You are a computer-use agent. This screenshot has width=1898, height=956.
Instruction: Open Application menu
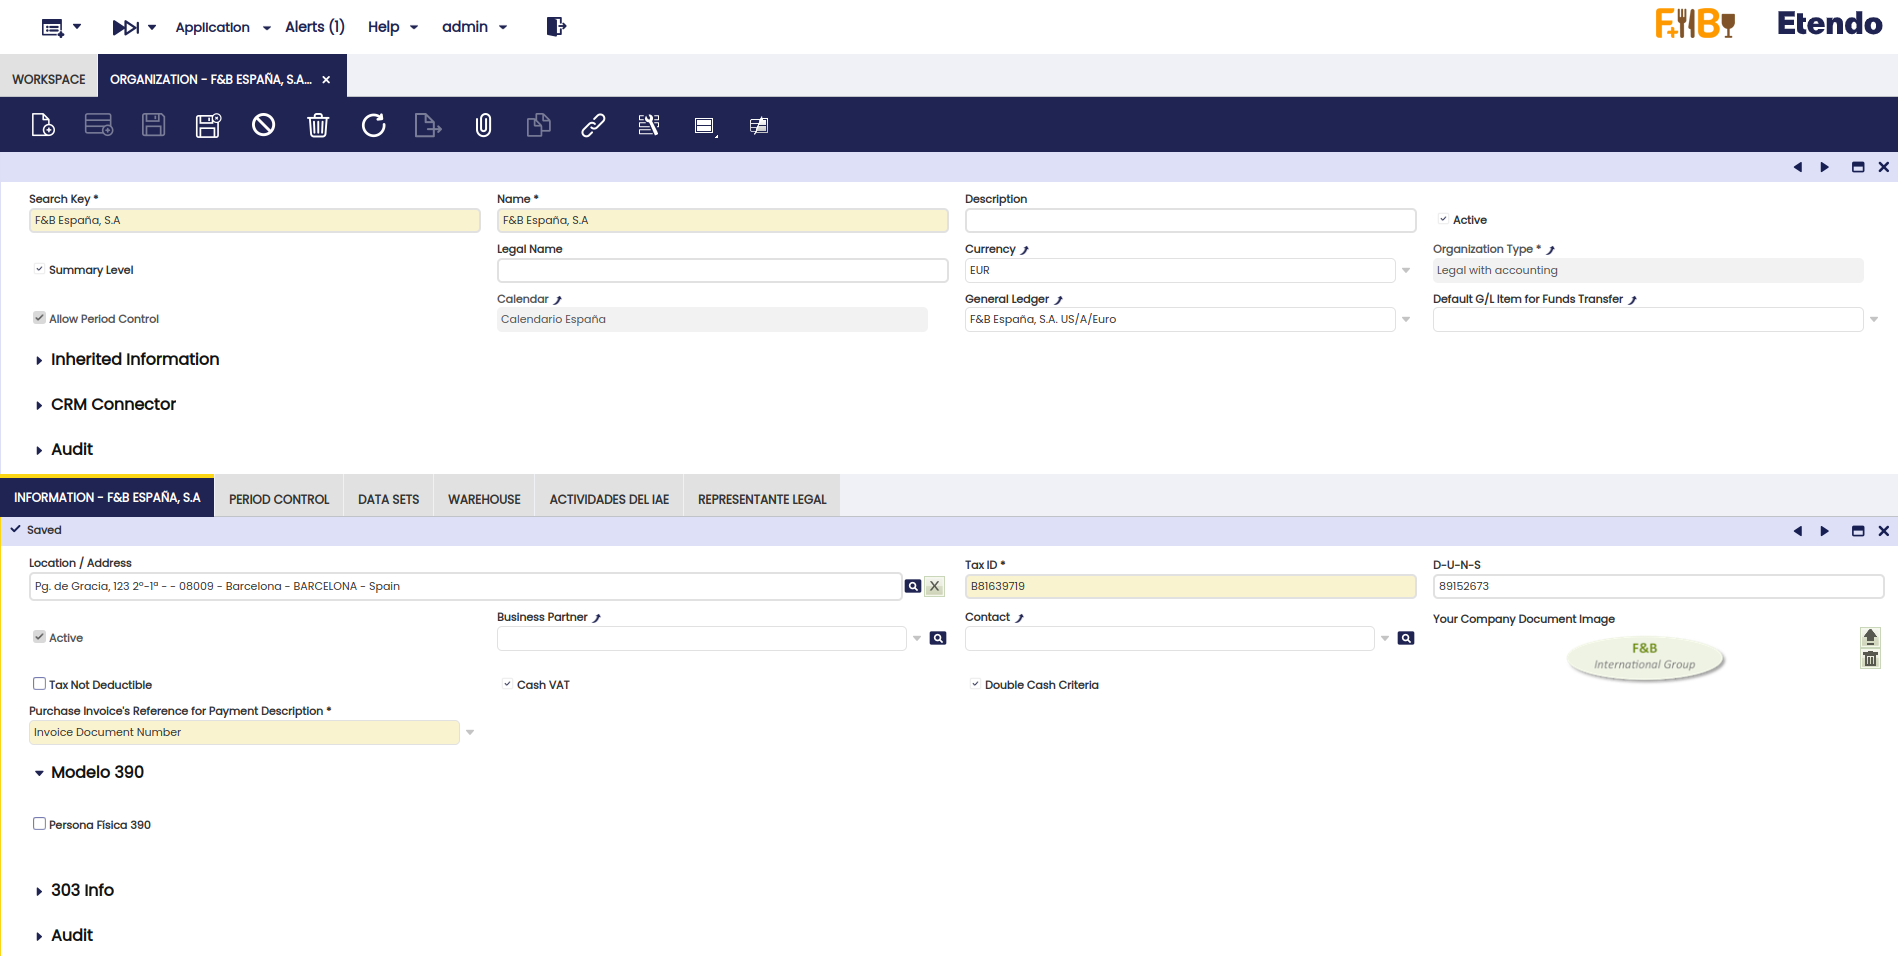223,27
